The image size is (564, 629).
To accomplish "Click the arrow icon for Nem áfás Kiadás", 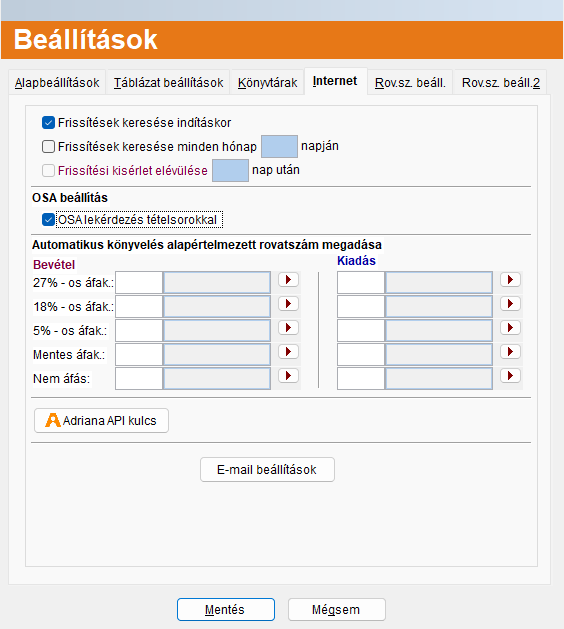I will (x=510, y=376).
